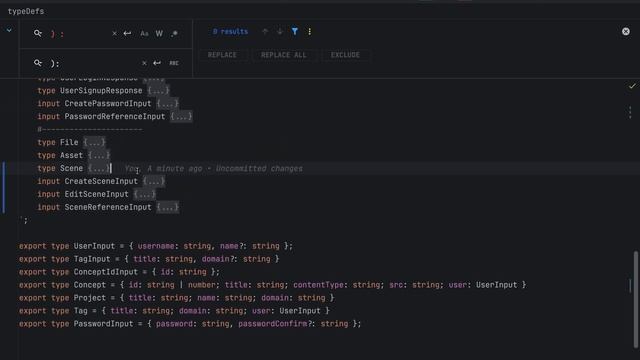Select the typeDefs breadcrumb
The width and height of the screenshot is (640, 360).
click(x=26, y=11)
